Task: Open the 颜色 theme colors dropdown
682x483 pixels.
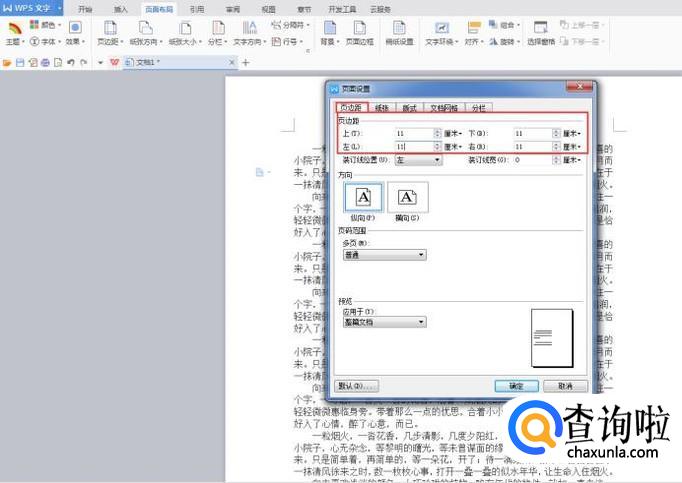Action: pos(45,25)
